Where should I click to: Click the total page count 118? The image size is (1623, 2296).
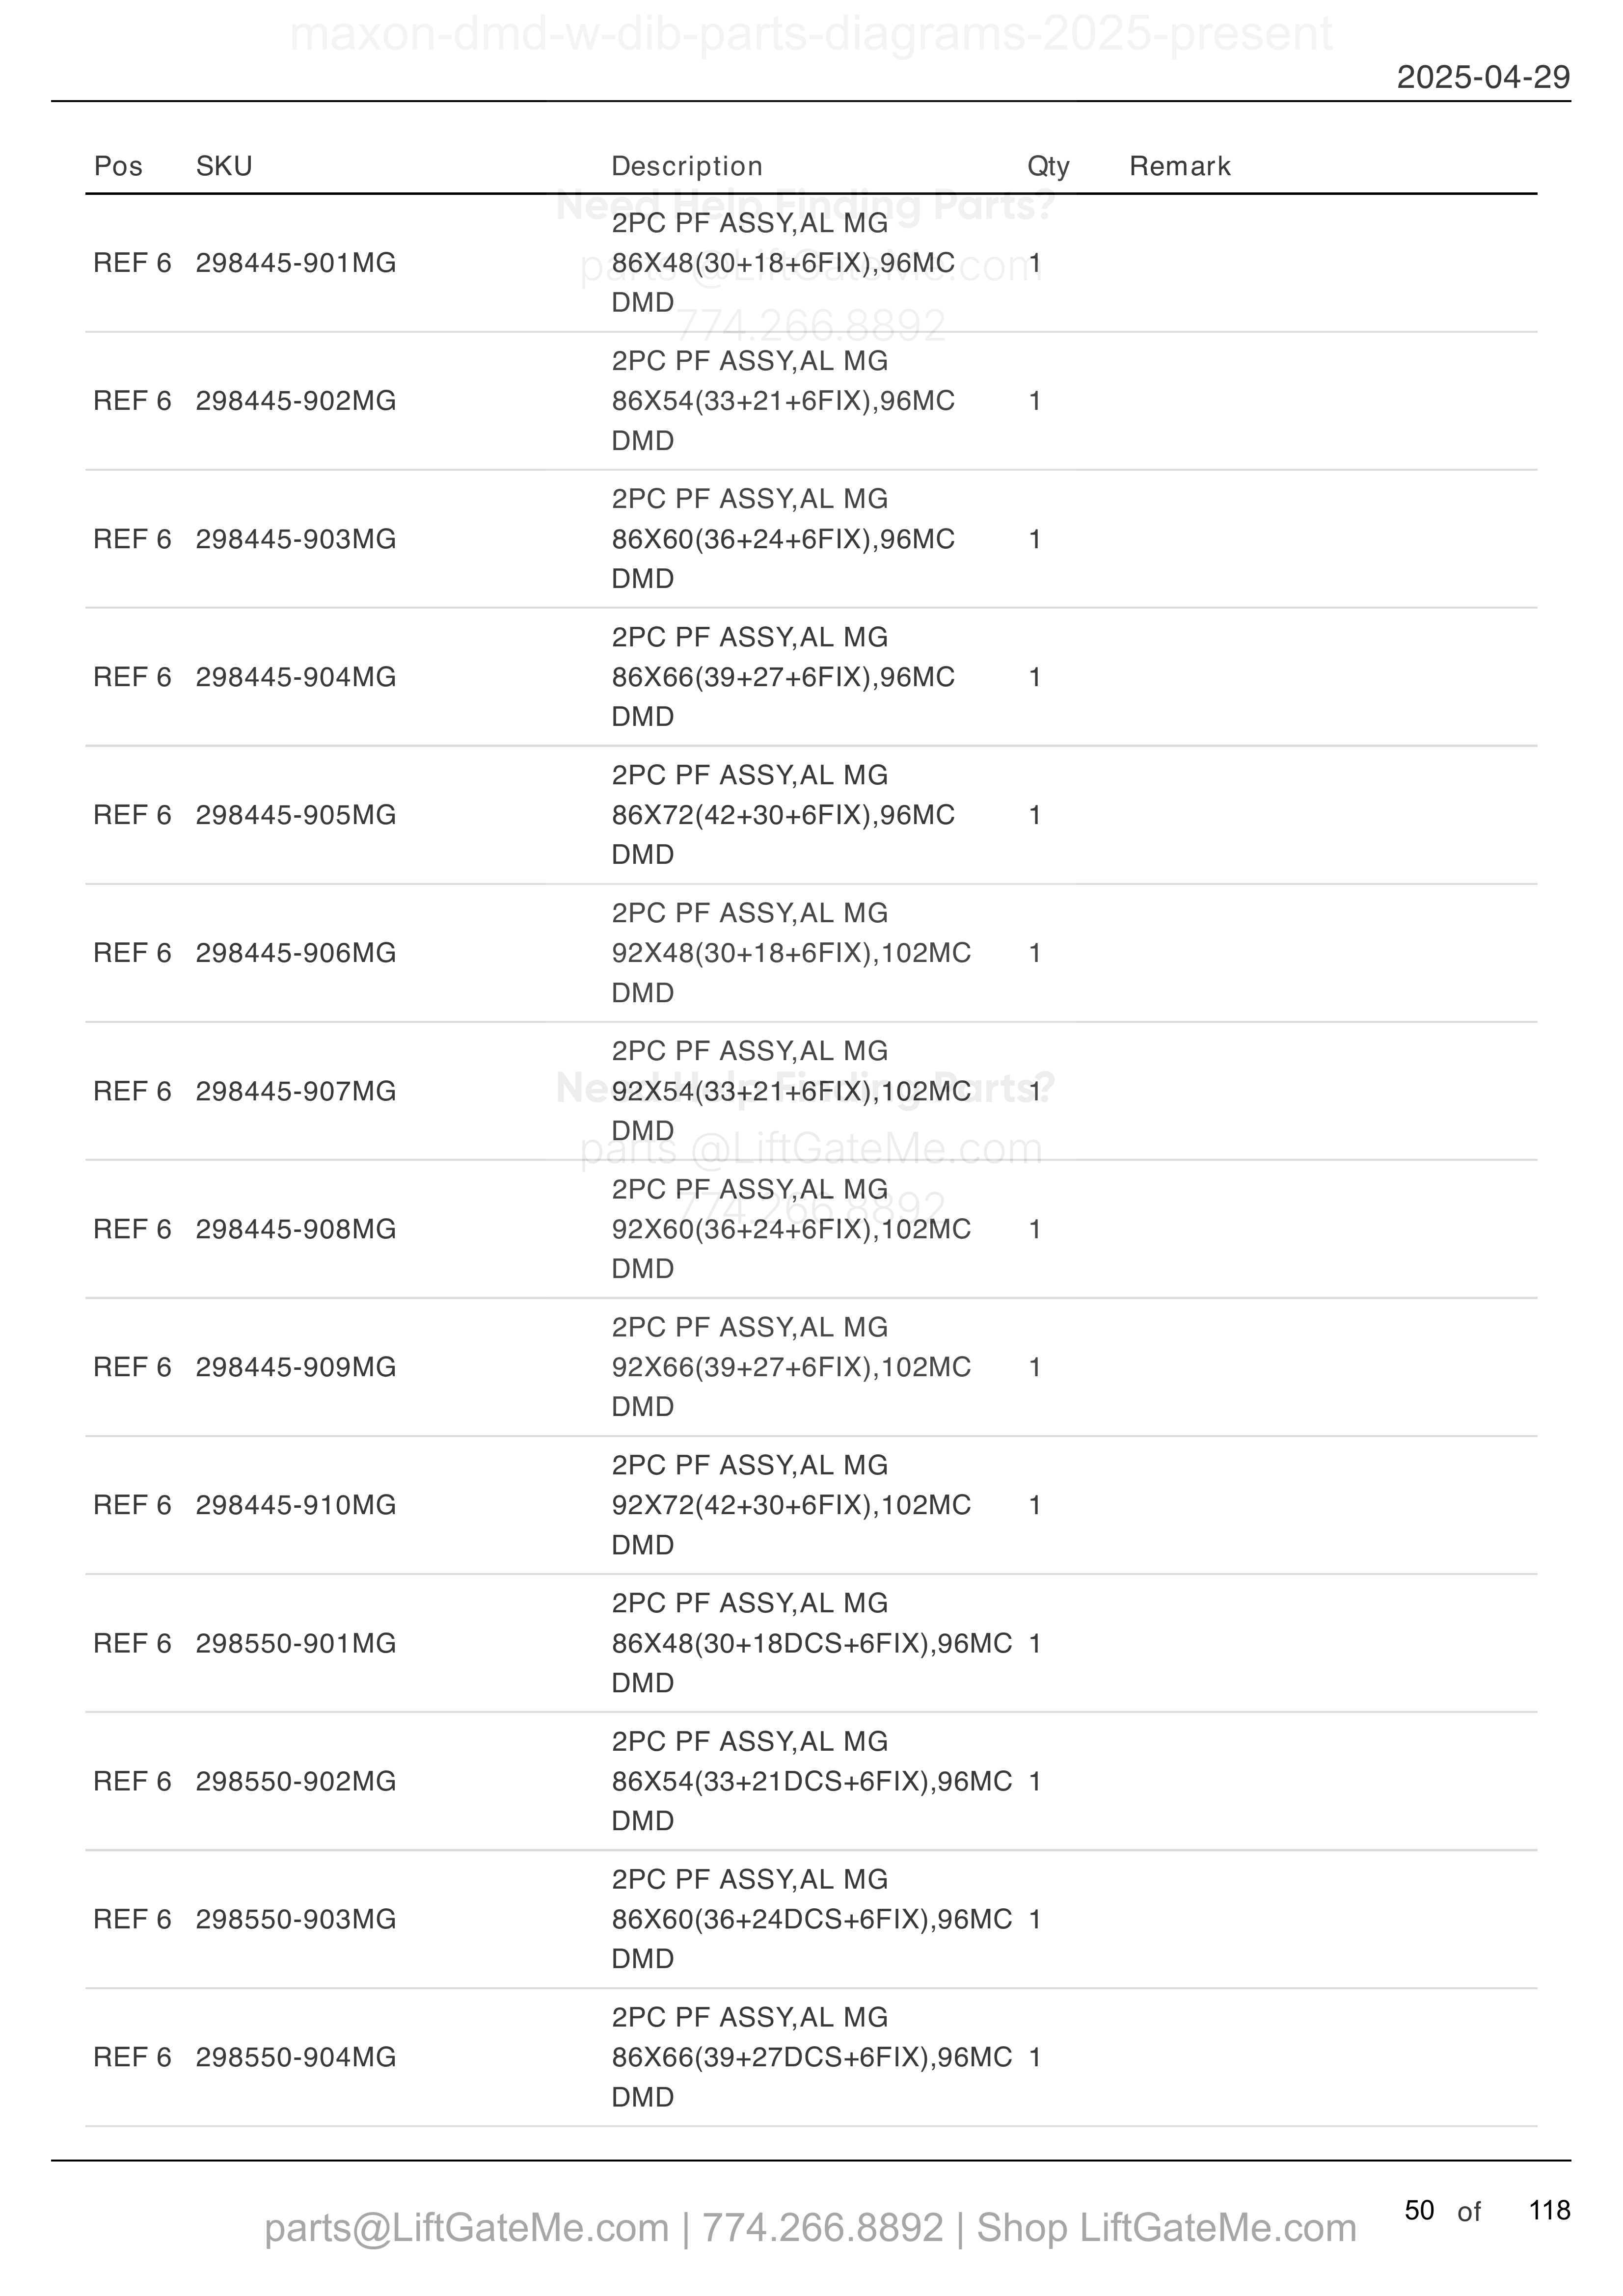(1549, 2210)
